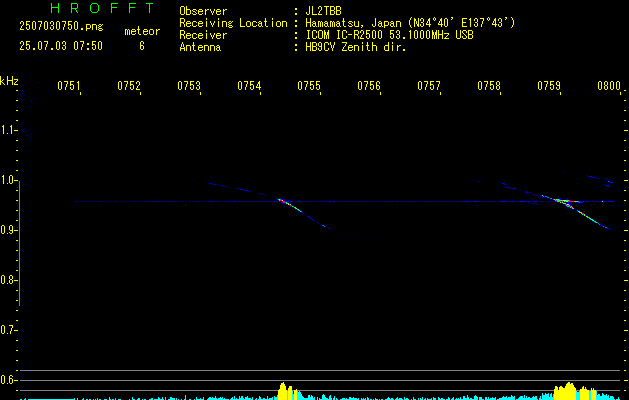The width and height of the screenshot is (629, 400).
Task: Click the Observer field label
Action: point(203,11)
